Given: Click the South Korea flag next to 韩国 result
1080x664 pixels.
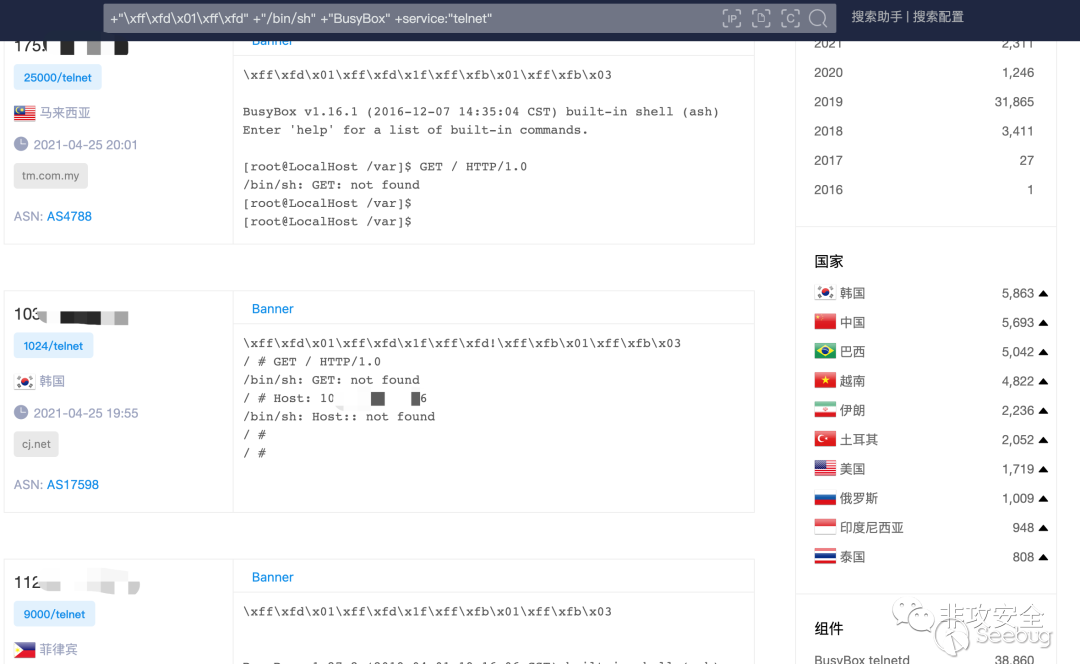Looking at the screenshot, I should tap(25, 381).
